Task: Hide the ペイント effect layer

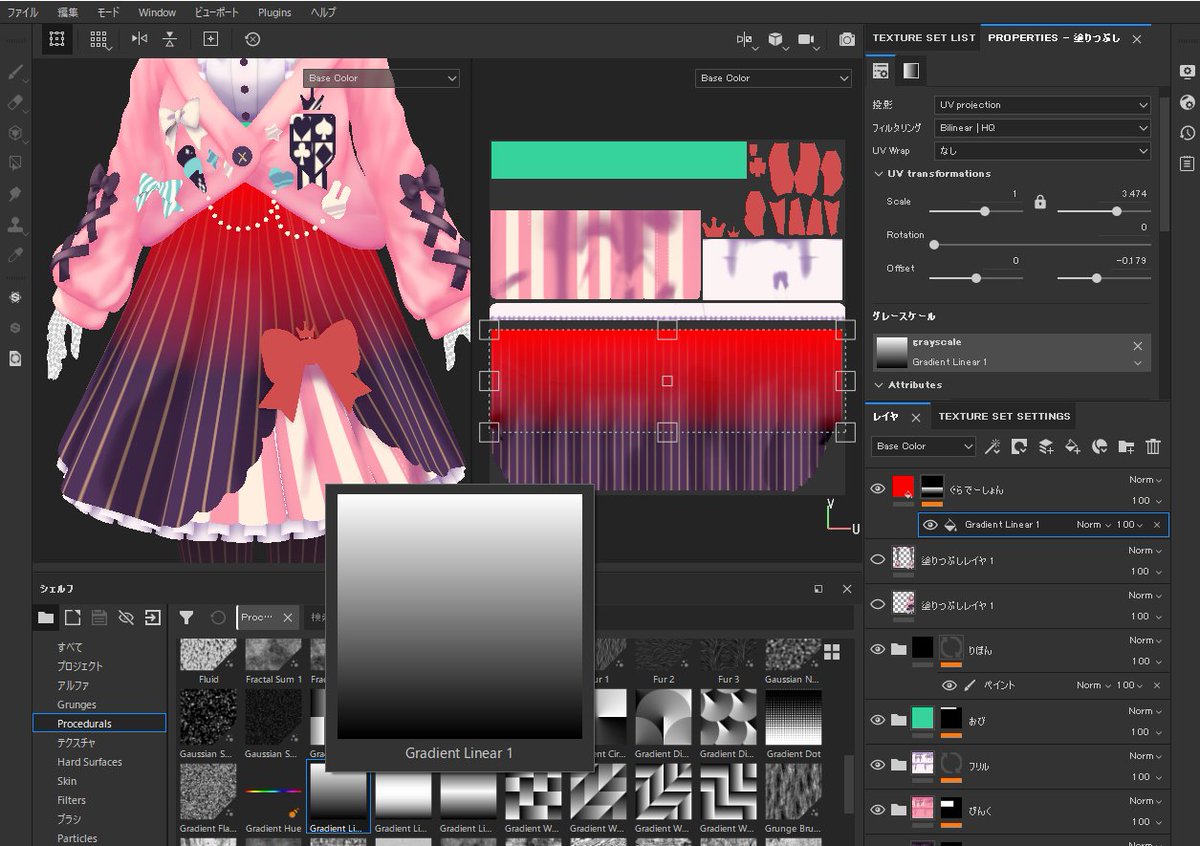Action: point(950,686)
